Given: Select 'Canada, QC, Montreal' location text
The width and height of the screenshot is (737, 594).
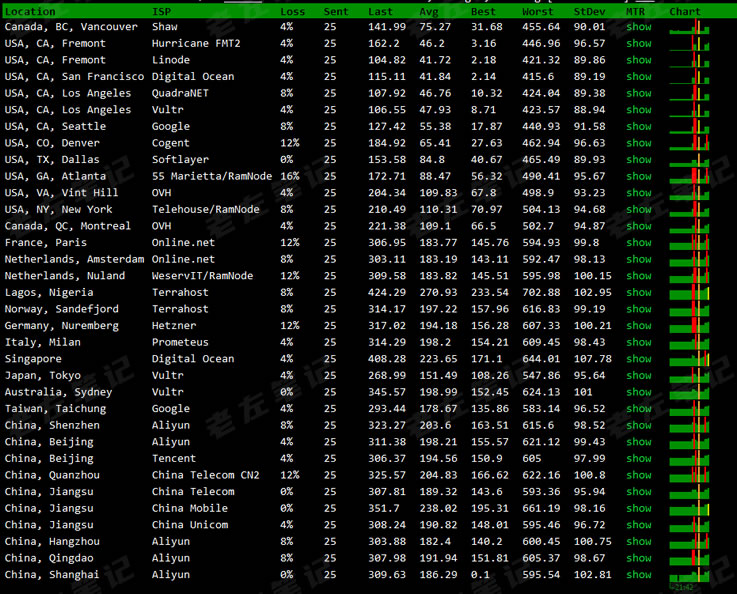Looking at the screenshot, I should (x=68, y=226).
